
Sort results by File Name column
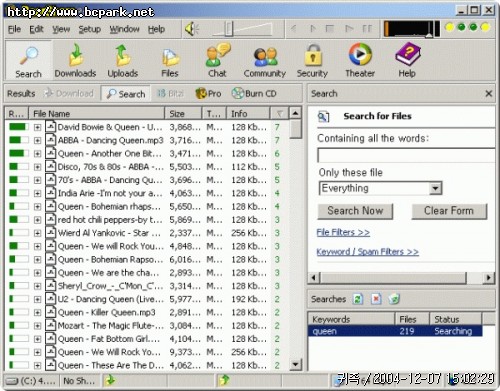tap(97, 114)
